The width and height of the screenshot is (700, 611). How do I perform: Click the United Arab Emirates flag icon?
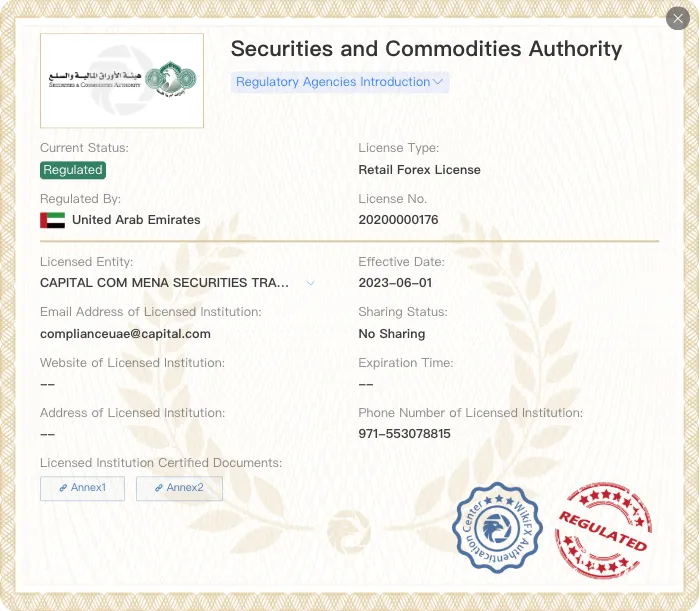click(53, 220)
